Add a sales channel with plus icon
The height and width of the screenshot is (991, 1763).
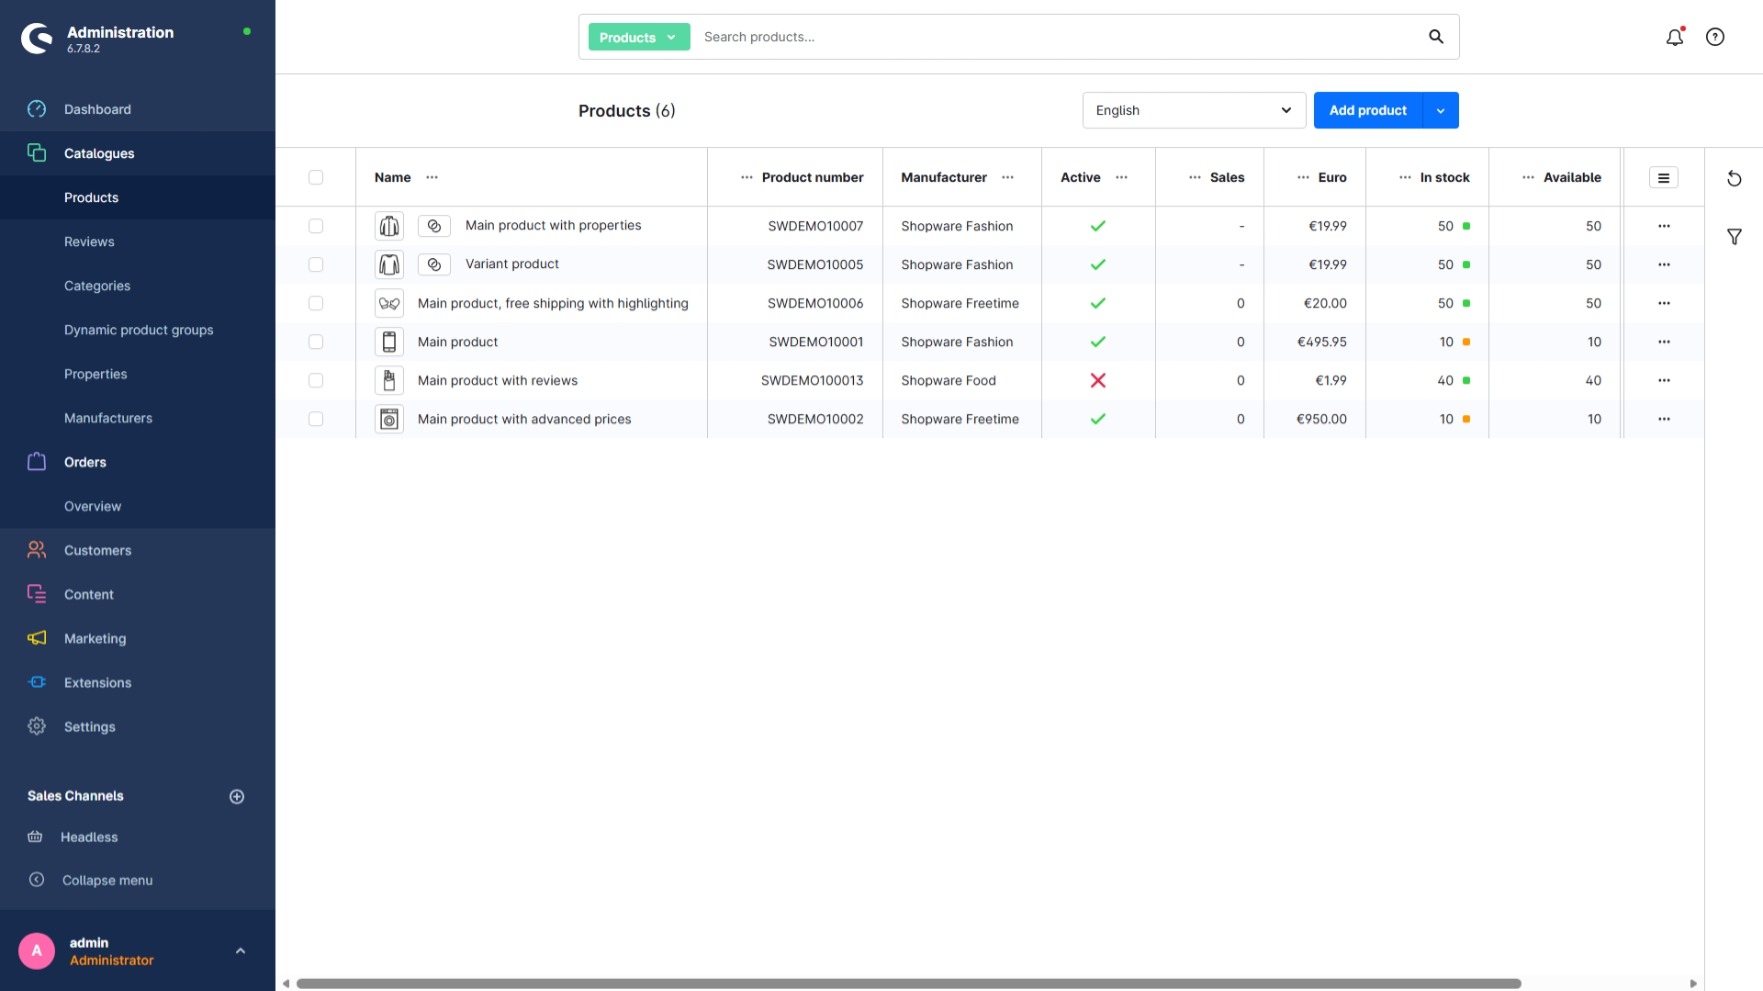[x=237, y=797]
